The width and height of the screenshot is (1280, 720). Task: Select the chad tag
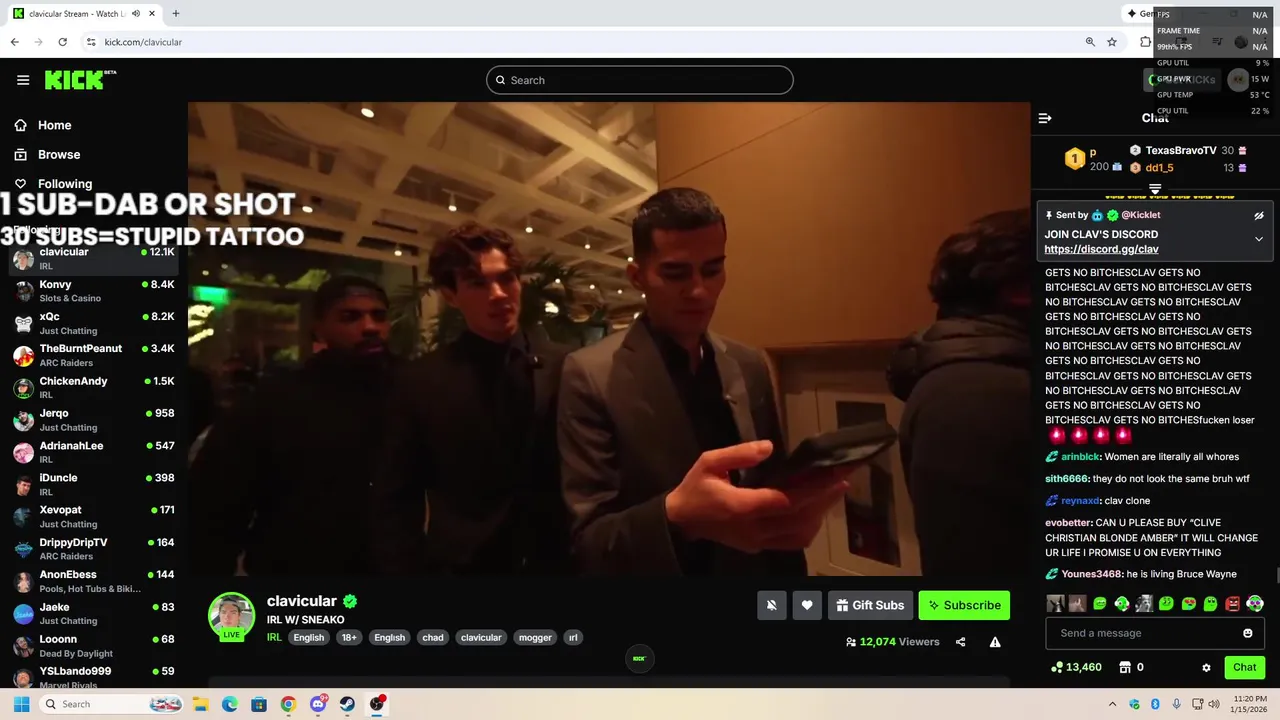coord(433,637)
